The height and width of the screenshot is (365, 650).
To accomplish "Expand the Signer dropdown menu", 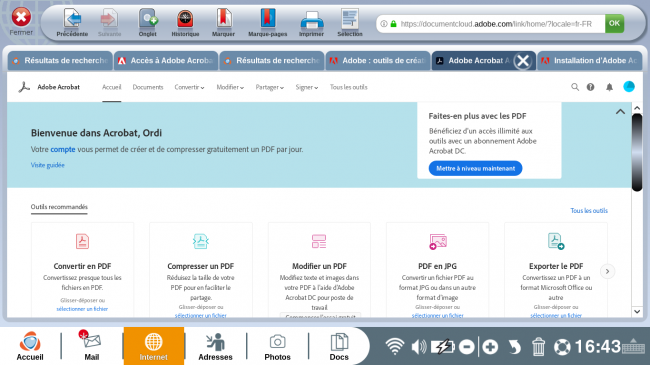I will point(307,87).
